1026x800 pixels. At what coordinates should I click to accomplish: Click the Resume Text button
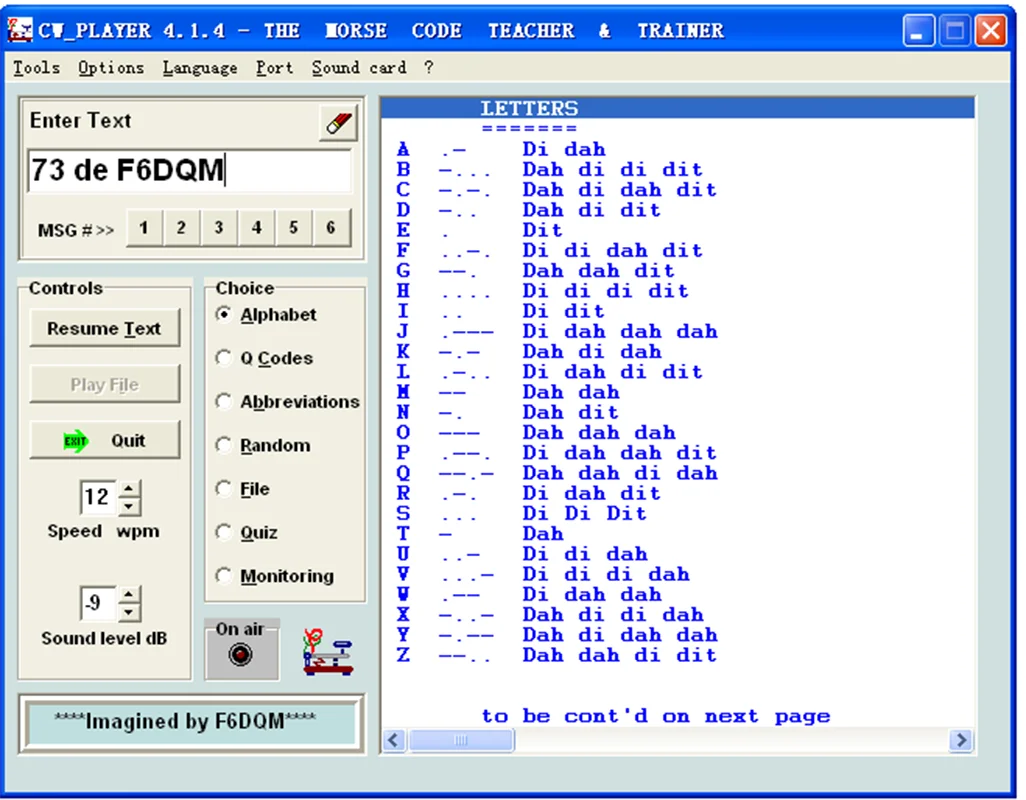click(105, 328)
